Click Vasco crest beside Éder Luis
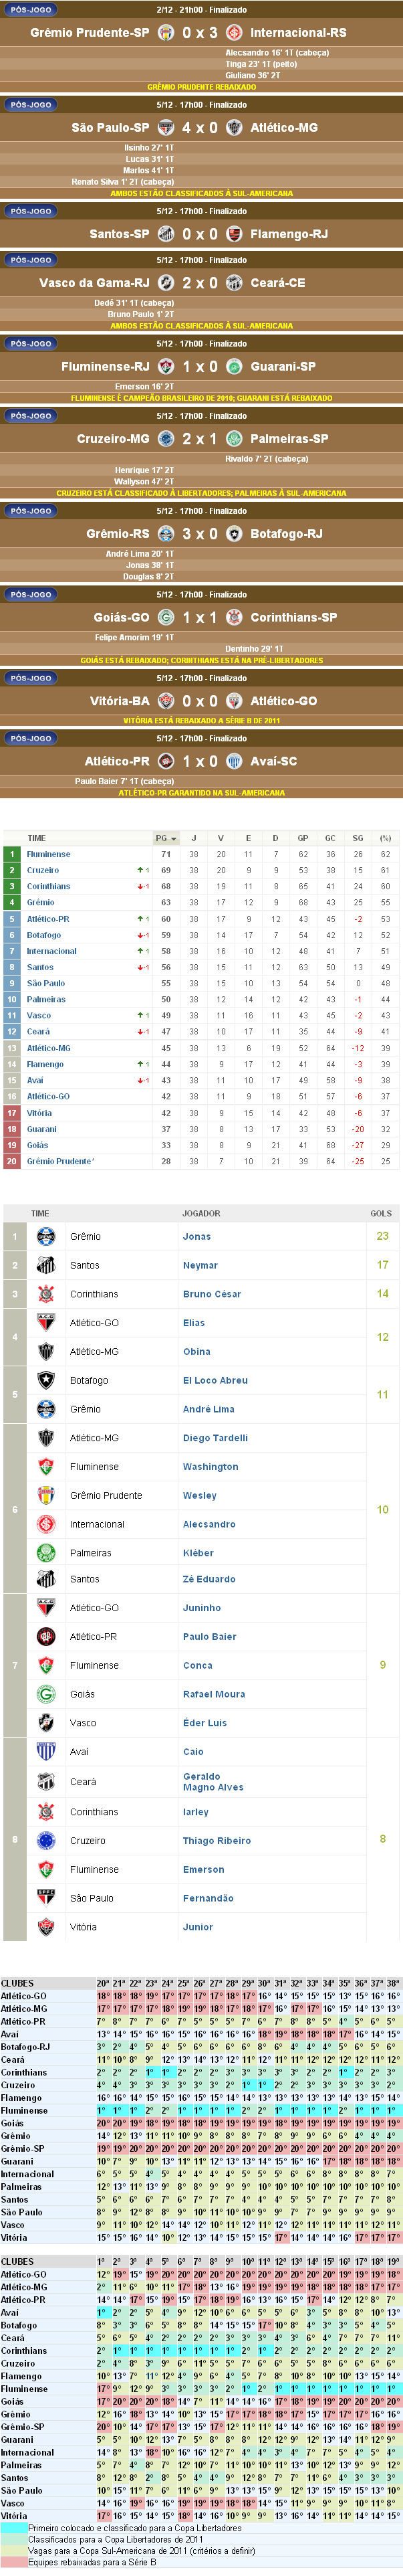Viewport: 403px width, 2576px height. [46, 1724]
